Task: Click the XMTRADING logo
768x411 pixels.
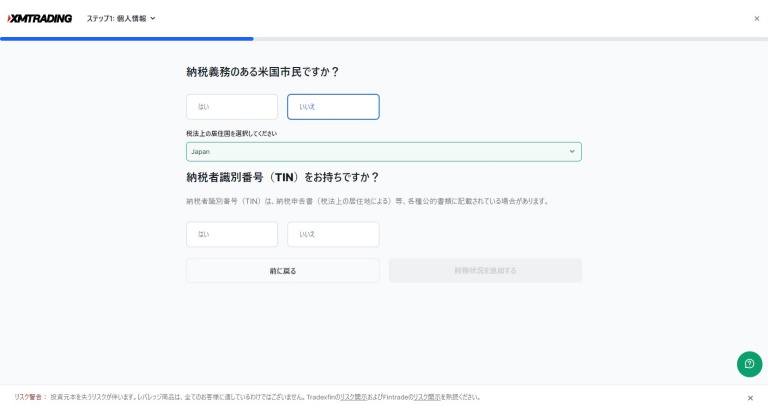Action: click(x=40, y=19)
